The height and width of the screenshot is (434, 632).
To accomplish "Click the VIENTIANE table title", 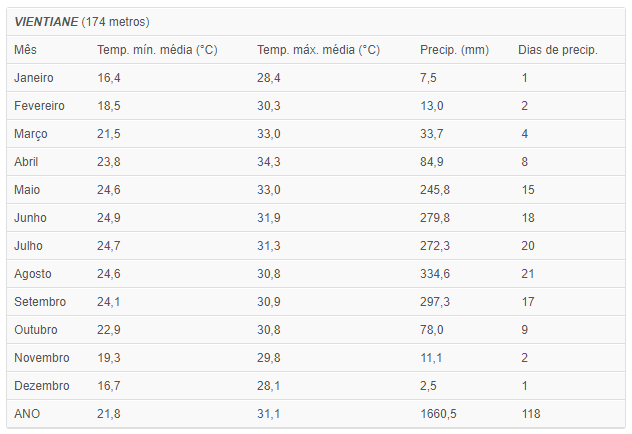I will coord(82,21).
